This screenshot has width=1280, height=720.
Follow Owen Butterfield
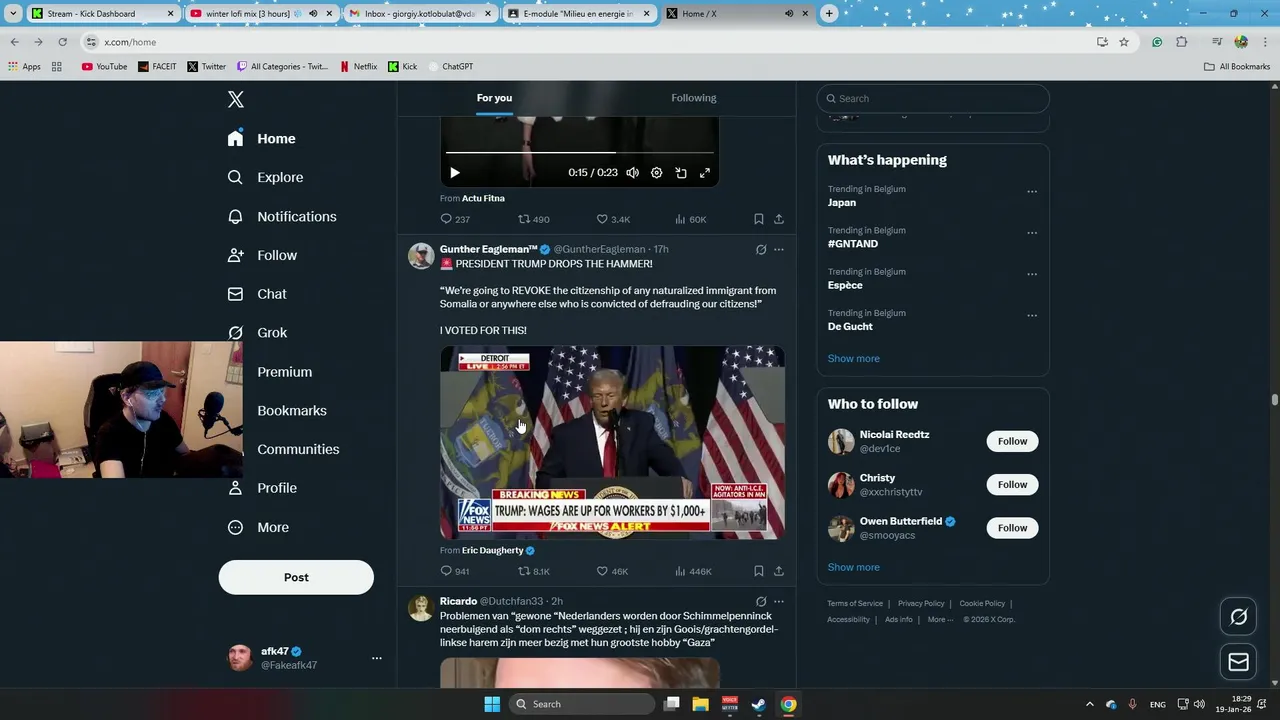pyautogui.click(x=1012, y=527)
